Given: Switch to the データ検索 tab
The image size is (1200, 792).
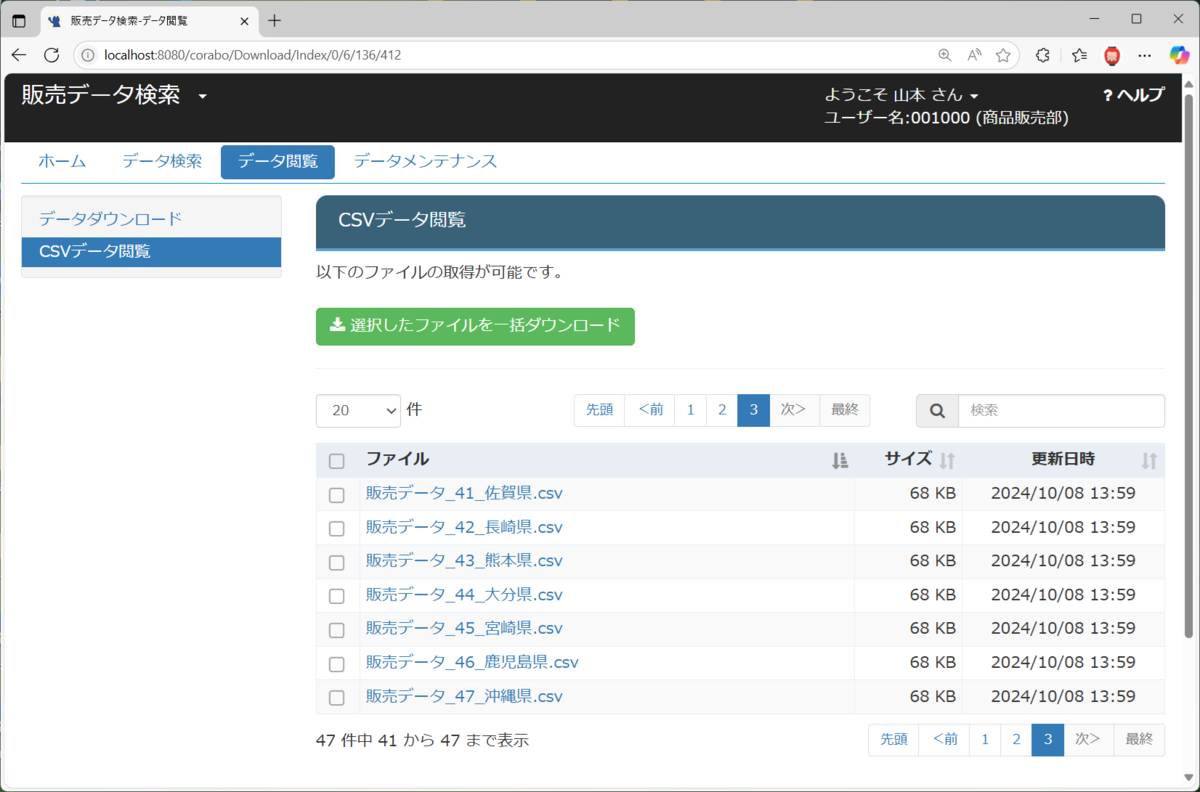Looking at the screenshot, I should 162,161.
